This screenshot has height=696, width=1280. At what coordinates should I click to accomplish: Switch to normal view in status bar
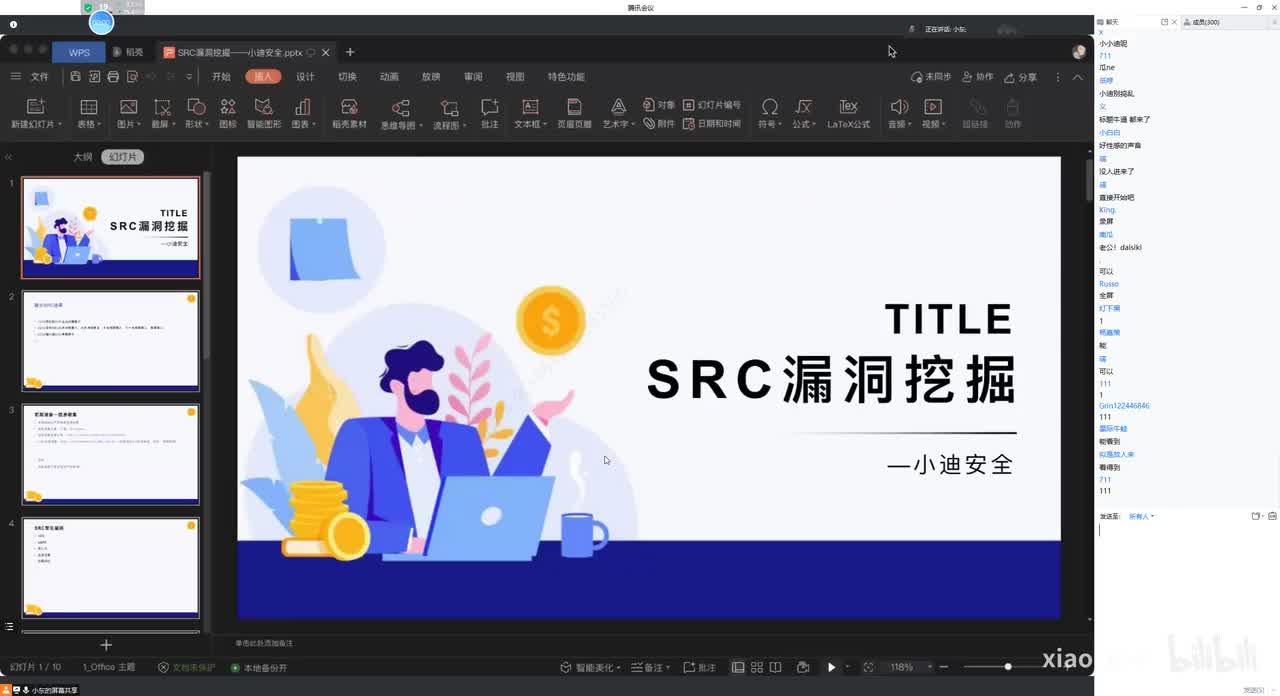coord(738,667)
